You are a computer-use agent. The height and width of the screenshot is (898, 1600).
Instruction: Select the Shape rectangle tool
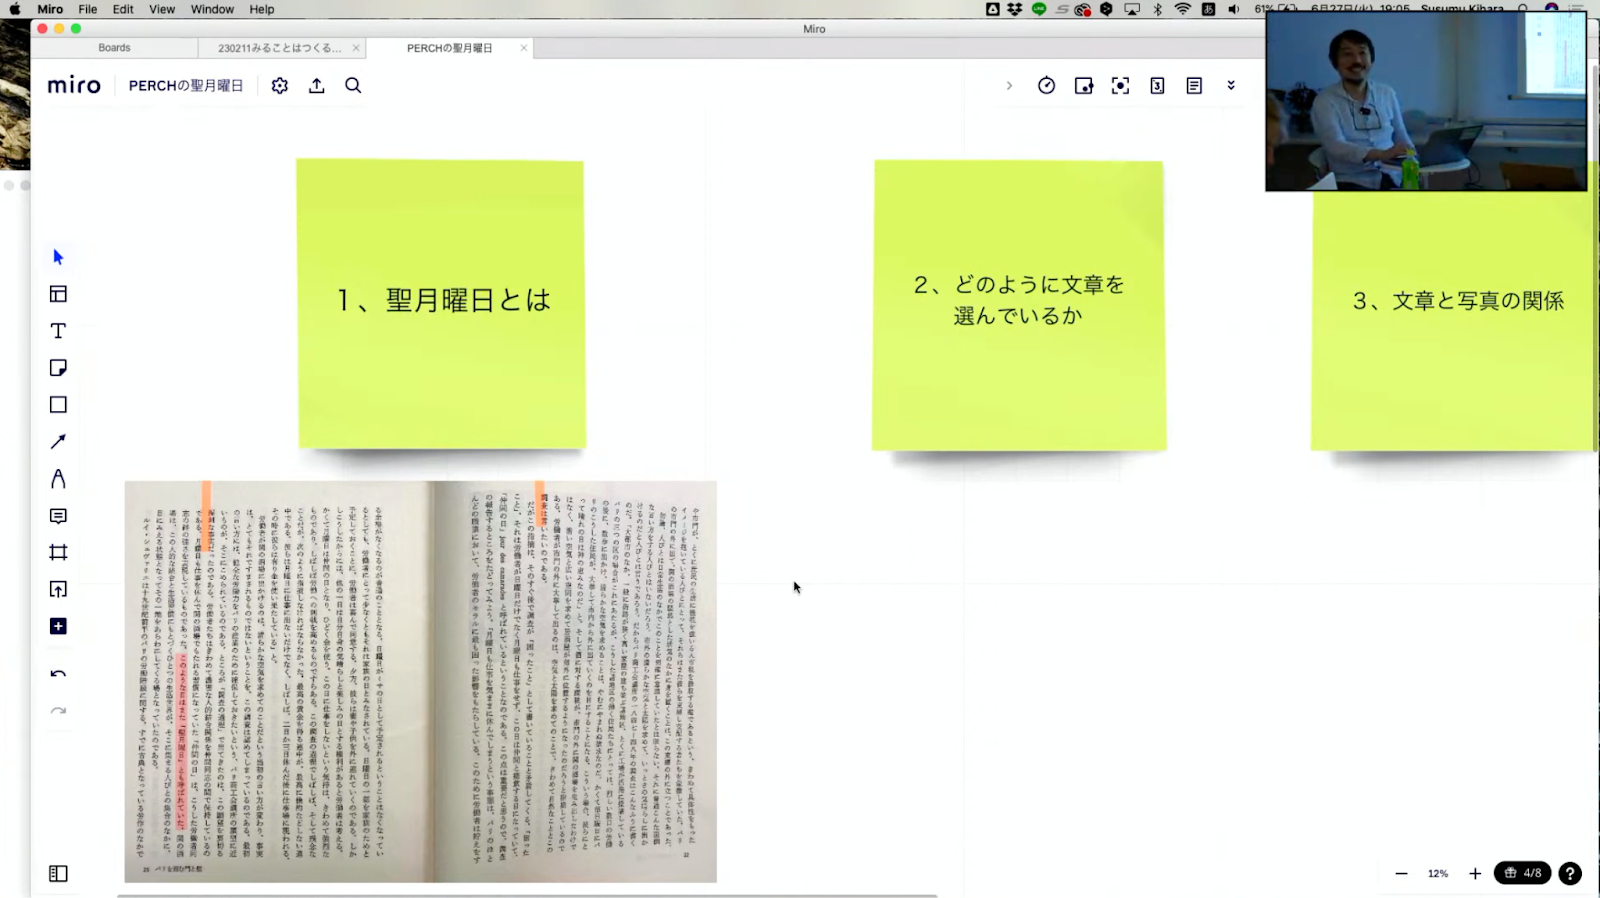(58, 405)
